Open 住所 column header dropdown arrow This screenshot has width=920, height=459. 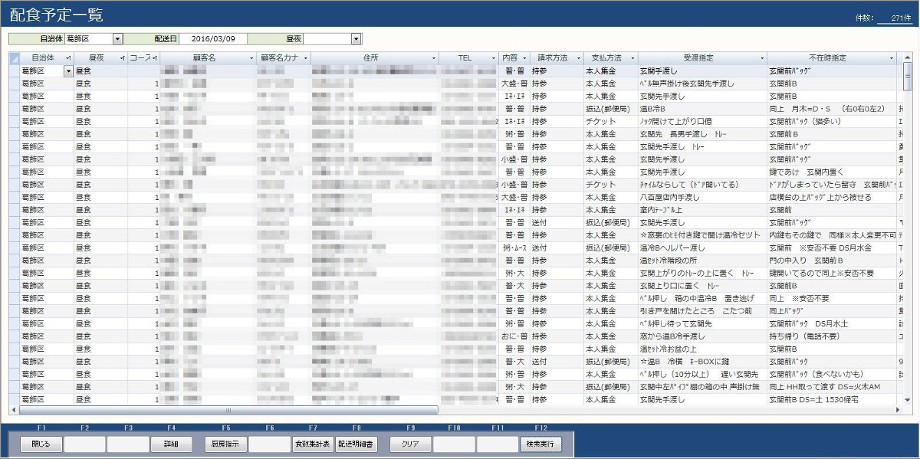[434, 58]
